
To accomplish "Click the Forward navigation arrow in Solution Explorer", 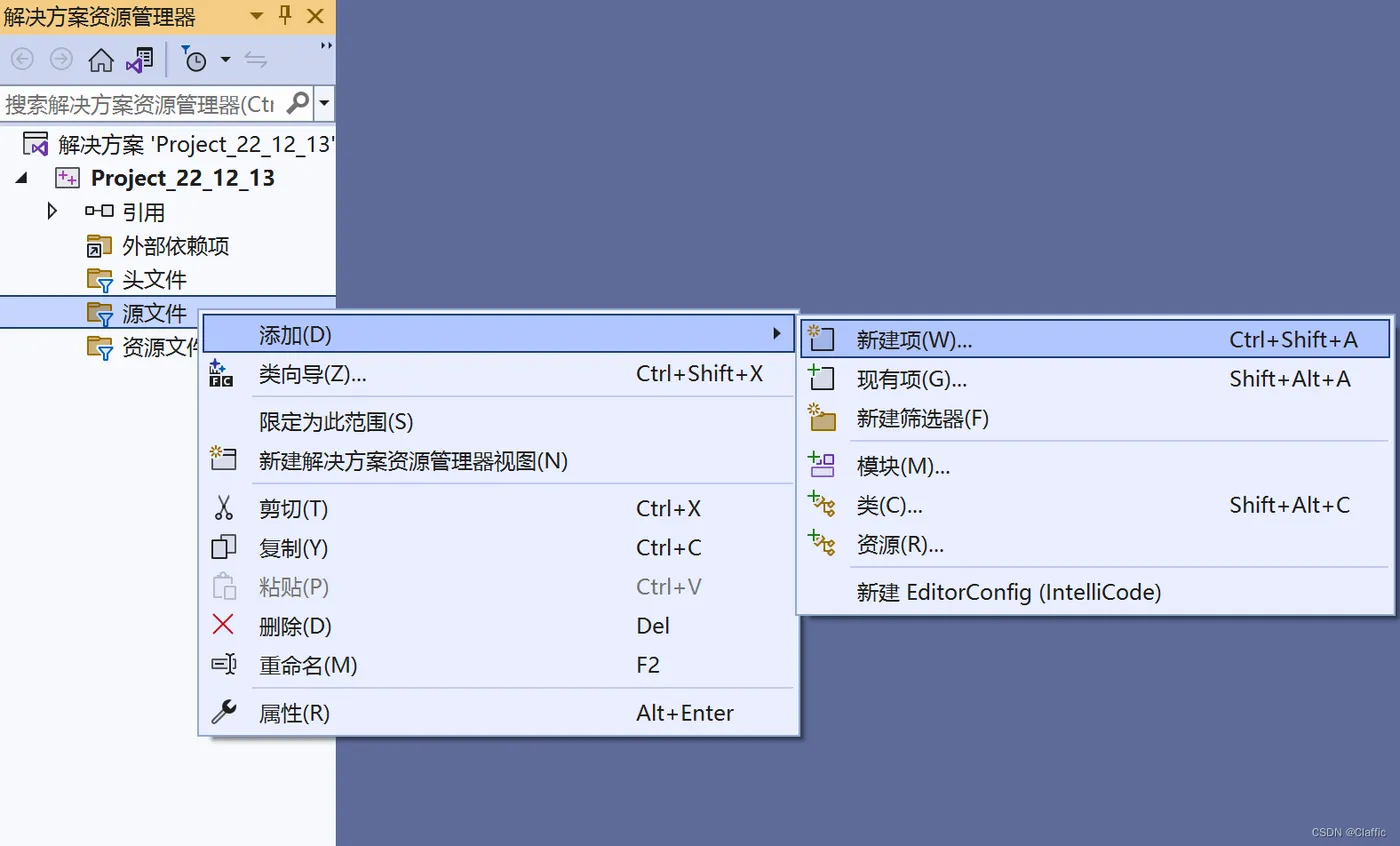I will pos(61,60).
